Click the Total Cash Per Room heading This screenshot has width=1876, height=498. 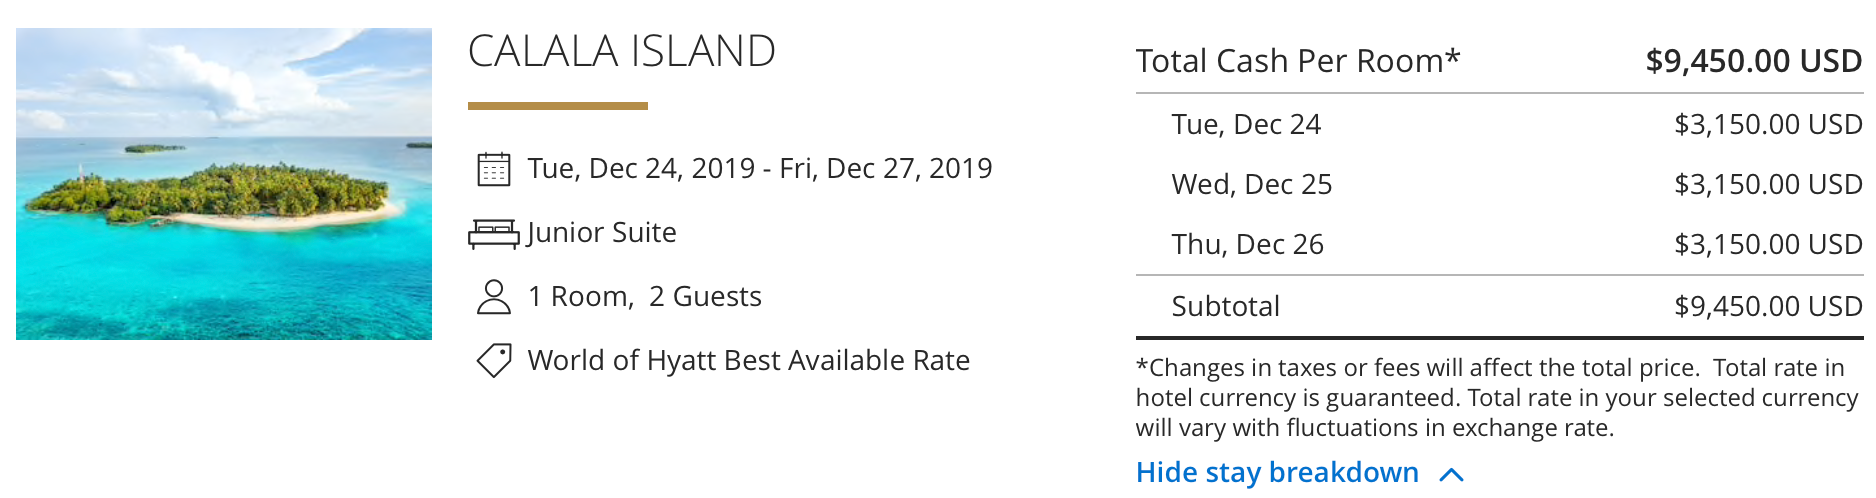[1297, 61]
